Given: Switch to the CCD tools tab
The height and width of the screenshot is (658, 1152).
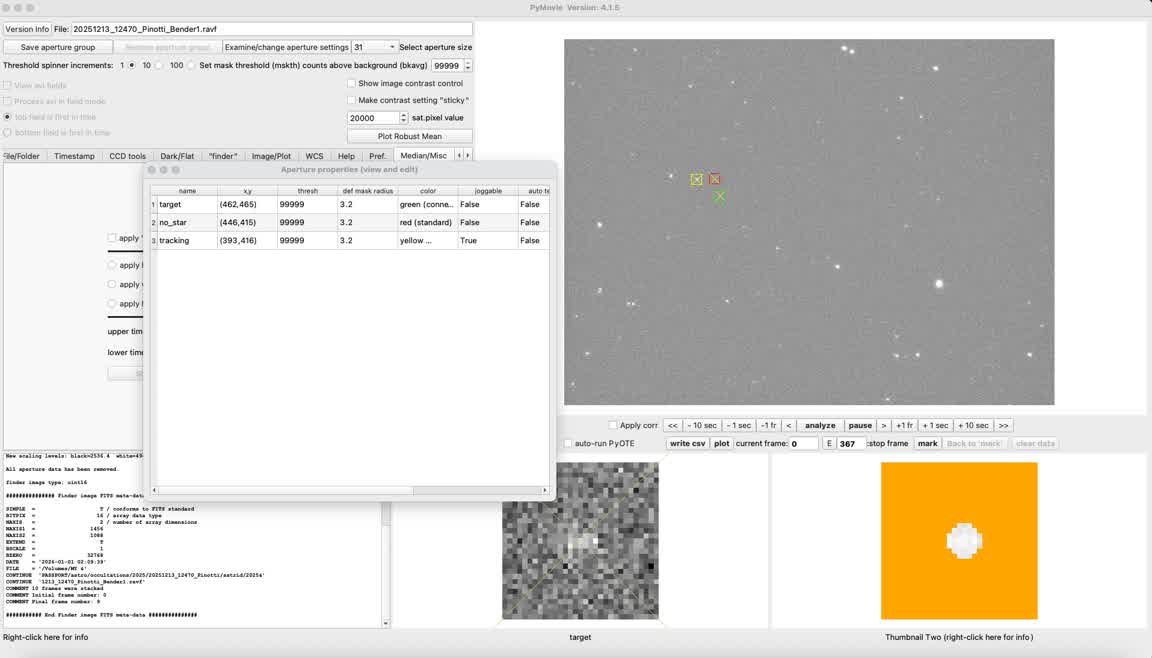Looking at the screenshot, I should (127, 156).
